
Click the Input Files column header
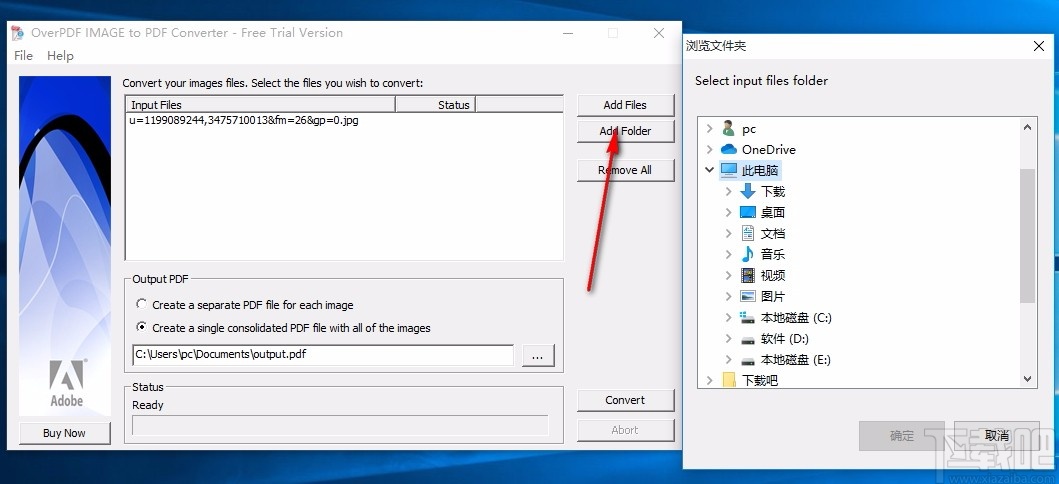coord(260,105)
